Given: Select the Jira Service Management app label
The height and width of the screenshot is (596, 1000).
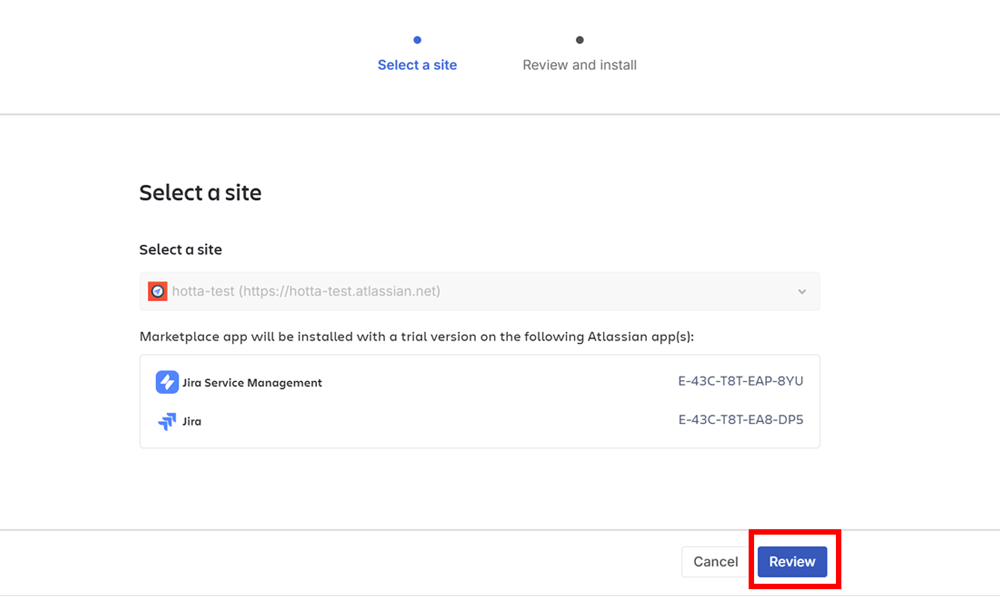Looking at the screenshot, I should tap(252, 383).
